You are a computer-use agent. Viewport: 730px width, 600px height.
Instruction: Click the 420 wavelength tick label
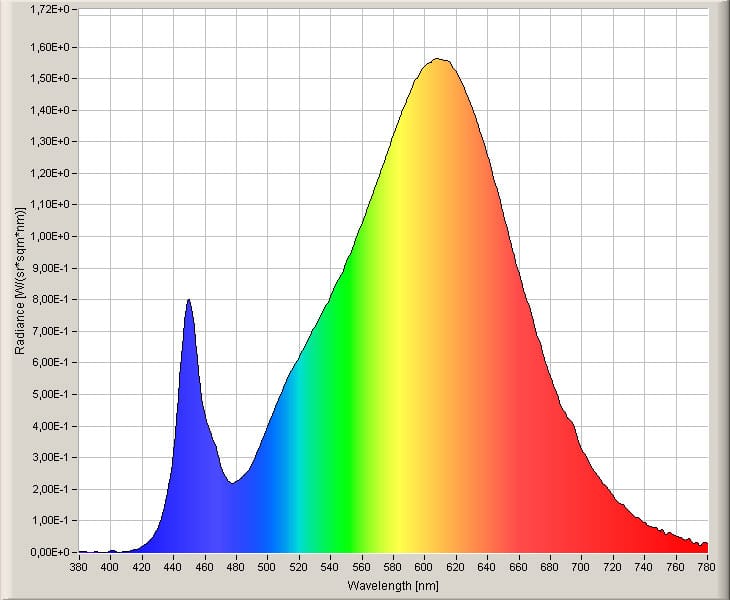coord(142,567)
